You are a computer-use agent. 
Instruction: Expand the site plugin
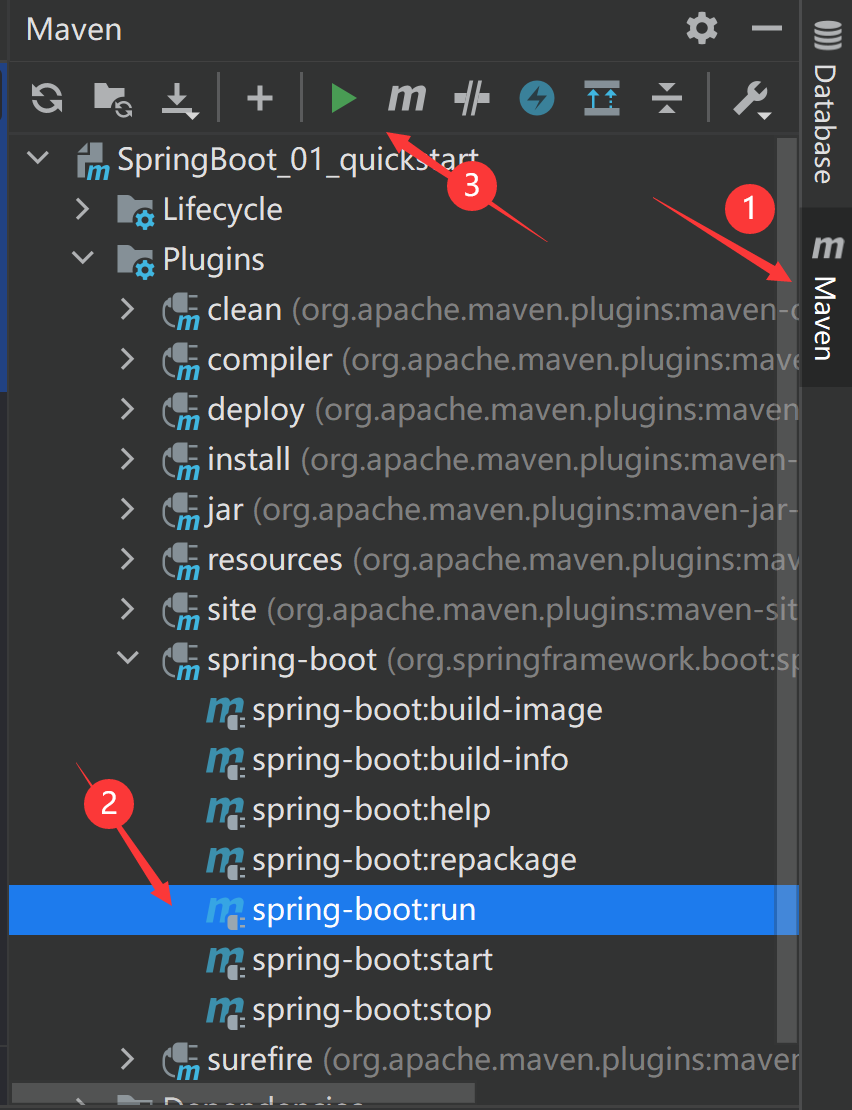(x=127, y=610)
